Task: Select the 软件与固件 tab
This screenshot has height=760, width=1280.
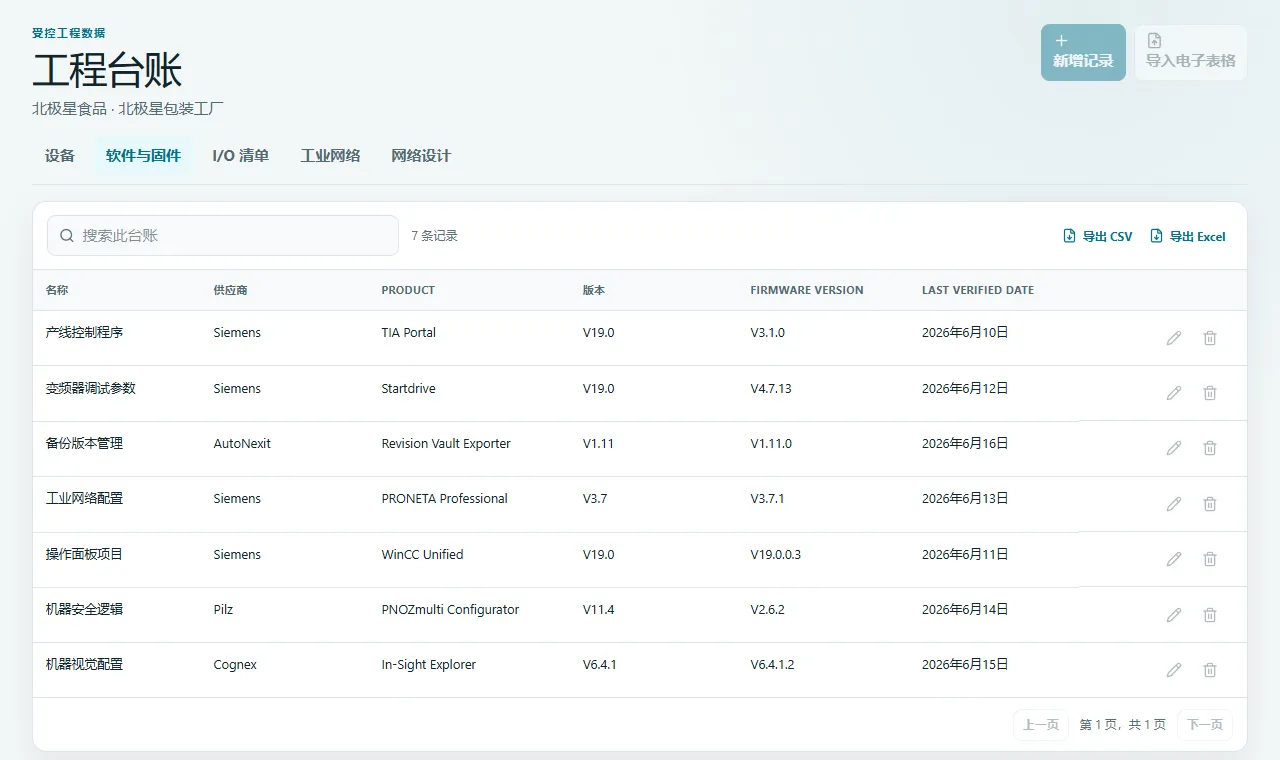Action: click(x=143, y=156)
